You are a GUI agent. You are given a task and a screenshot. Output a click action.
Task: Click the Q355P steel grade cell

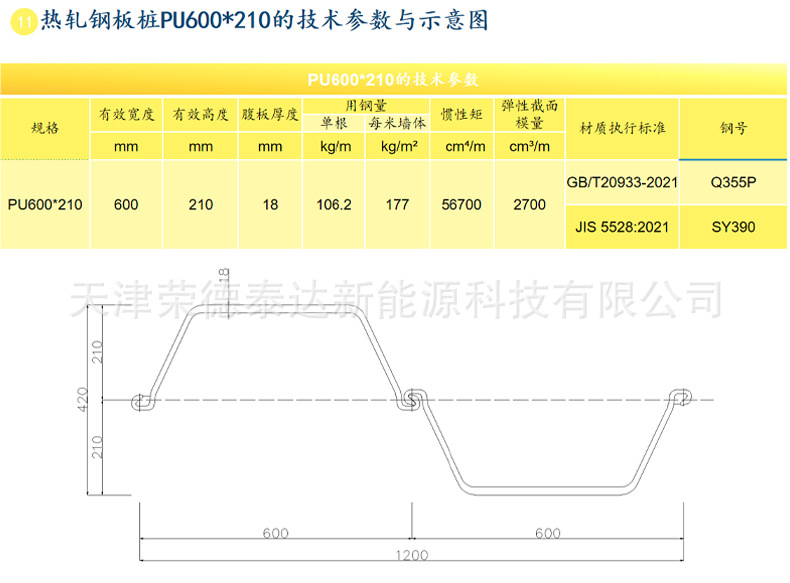tap(733, 182)
